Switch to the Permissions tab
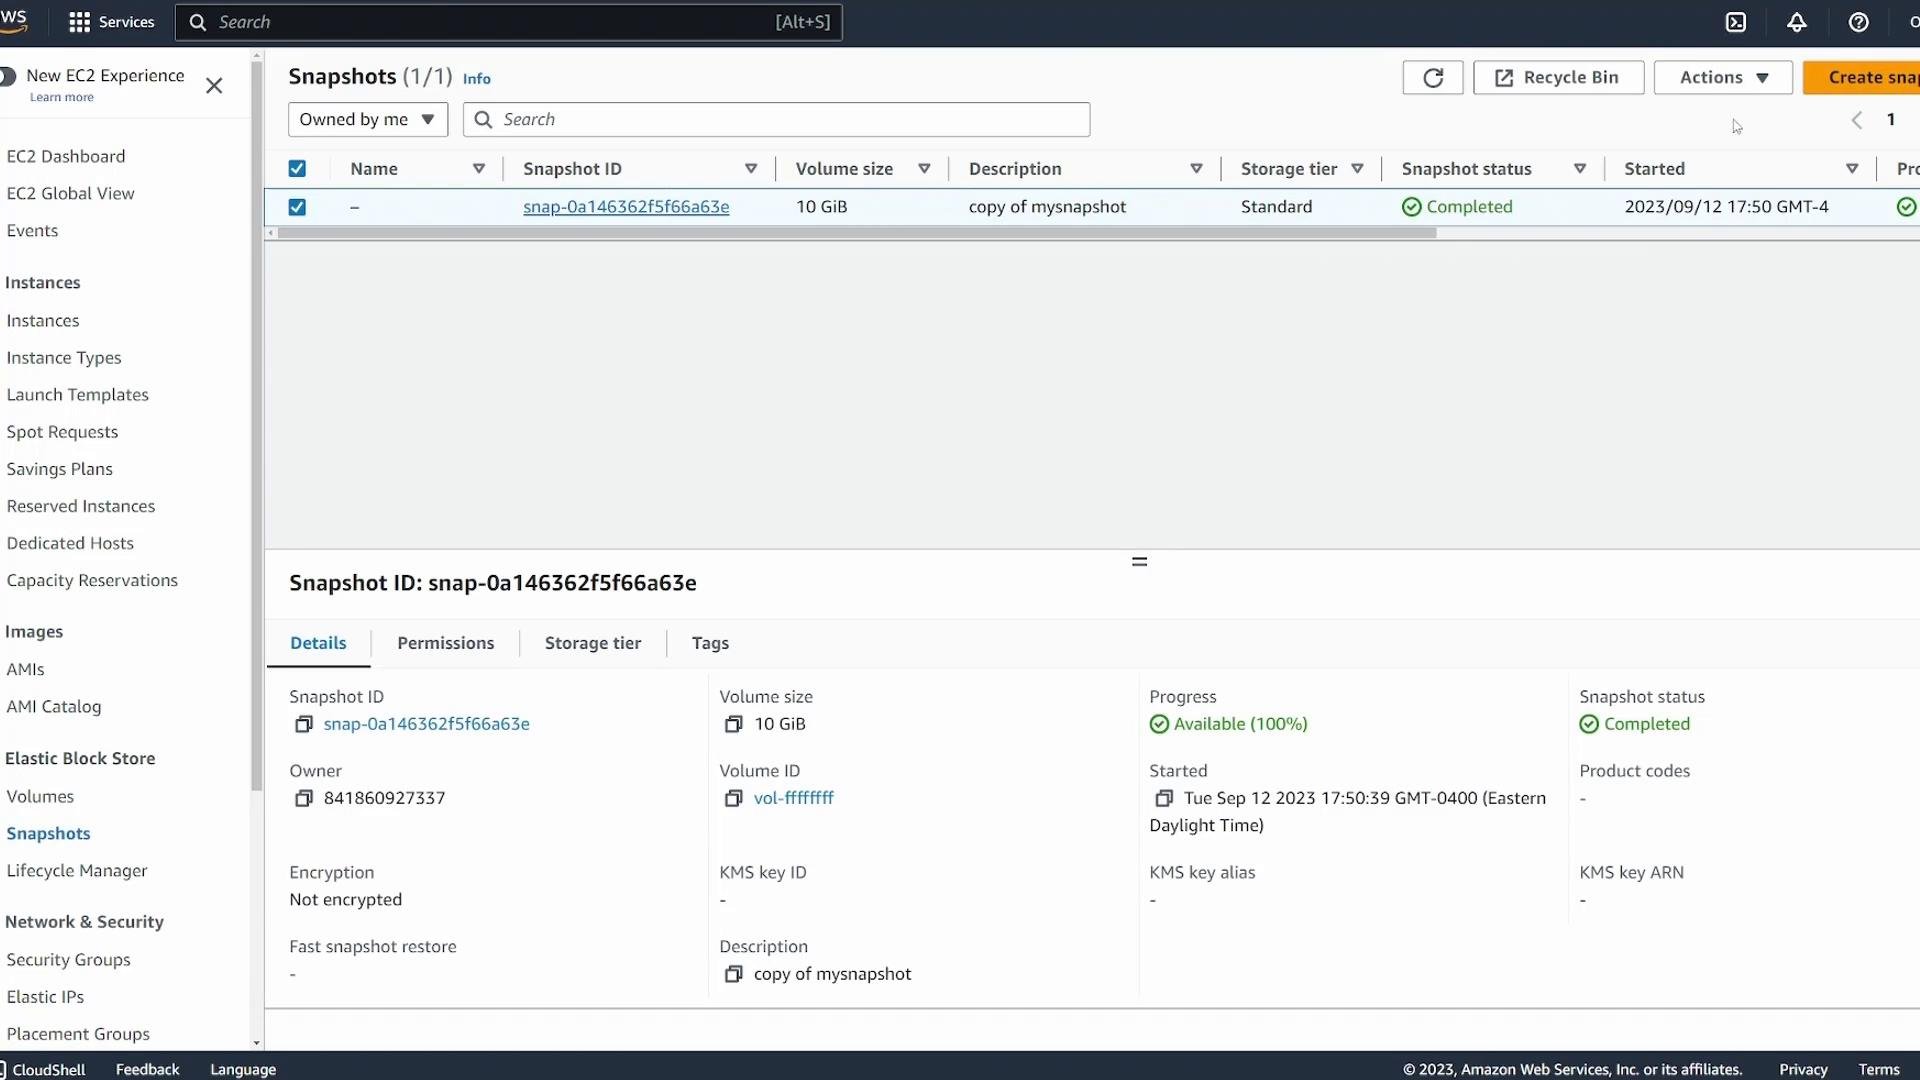The height and width of the screenshot is (1080, 1920). [446, 643]
